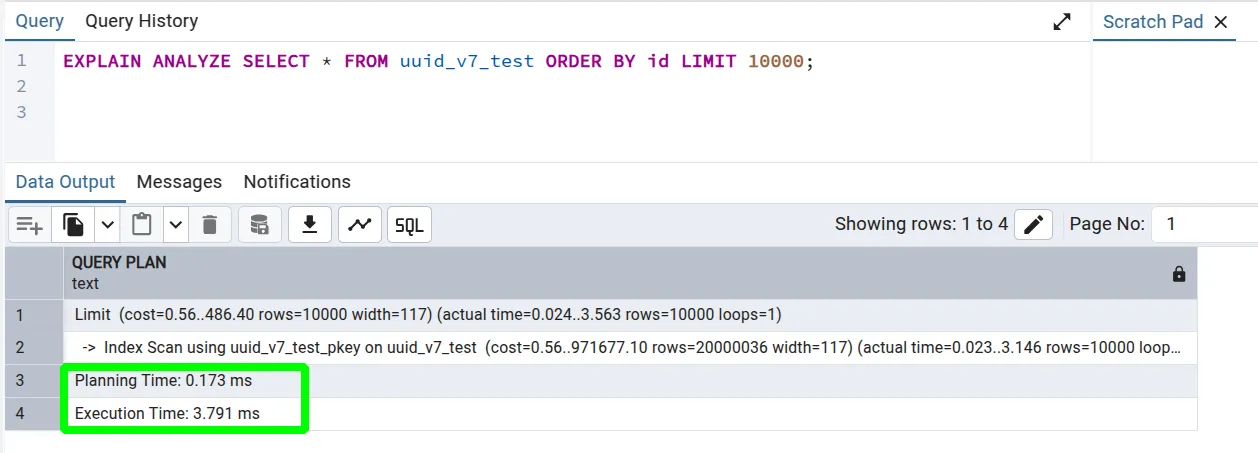
Task: Open the Copy options dropdown arrow
Action: (x=107, y=225)
